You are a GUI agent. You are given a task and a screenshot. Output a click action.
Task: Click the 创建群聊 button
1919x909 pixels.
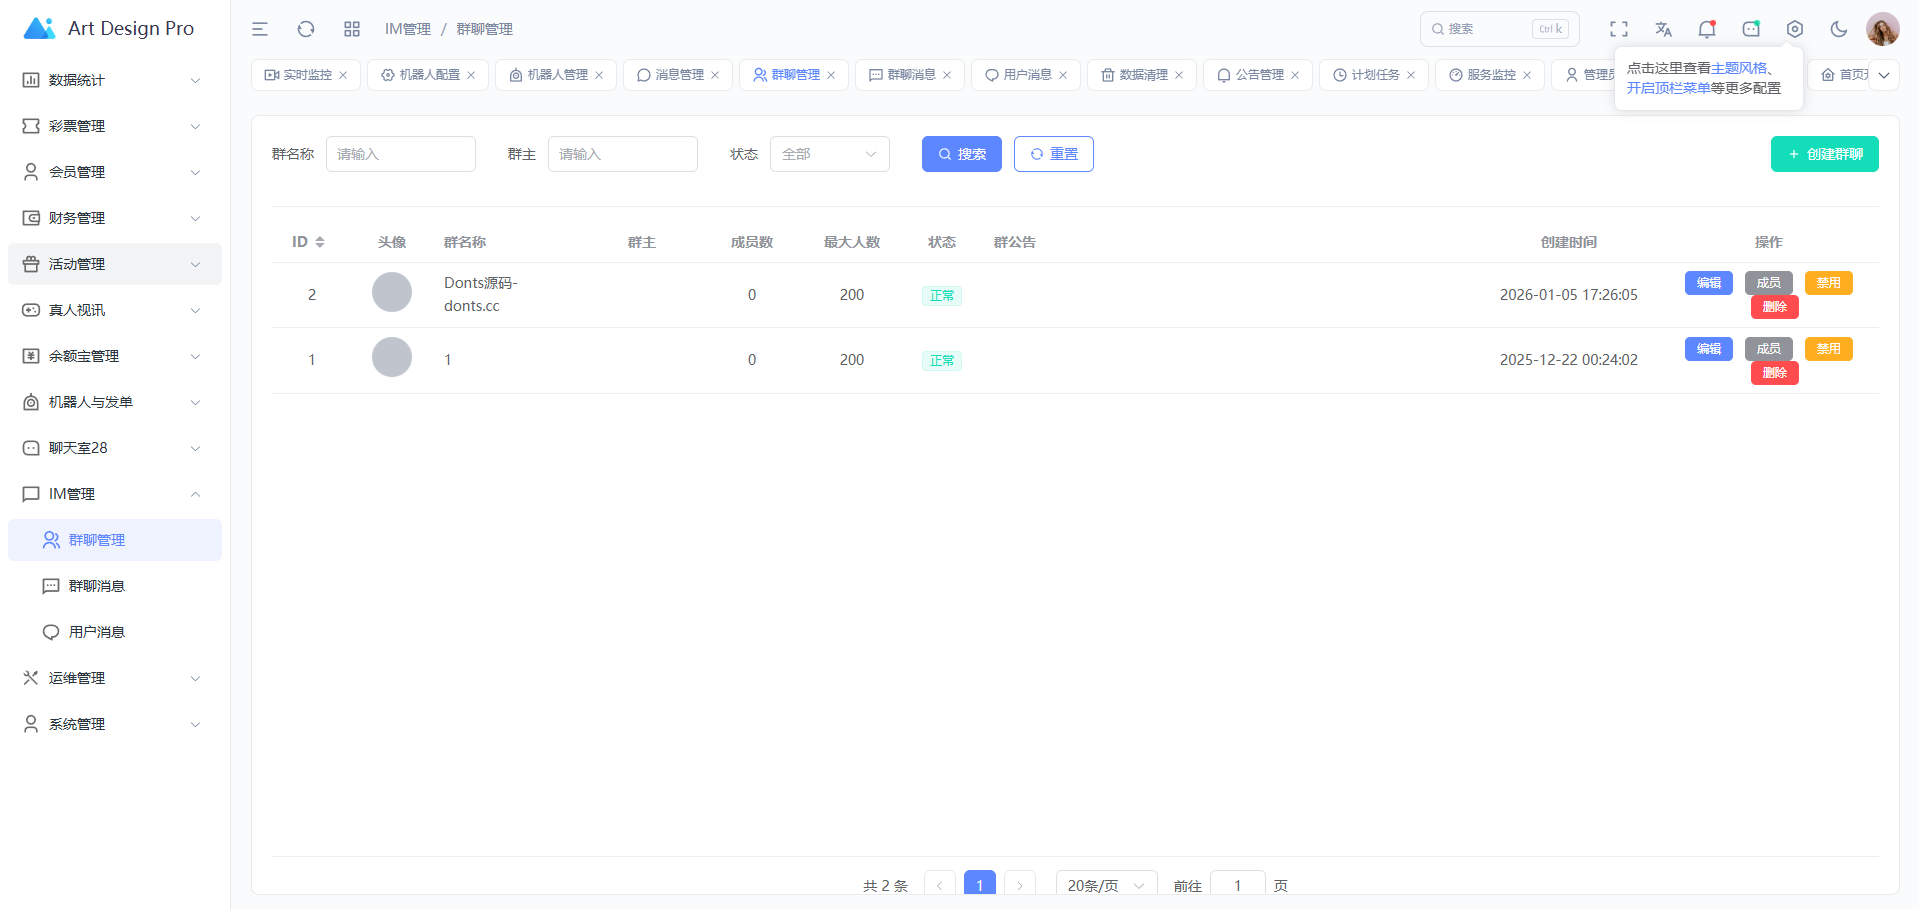[x=1824, y=154]
